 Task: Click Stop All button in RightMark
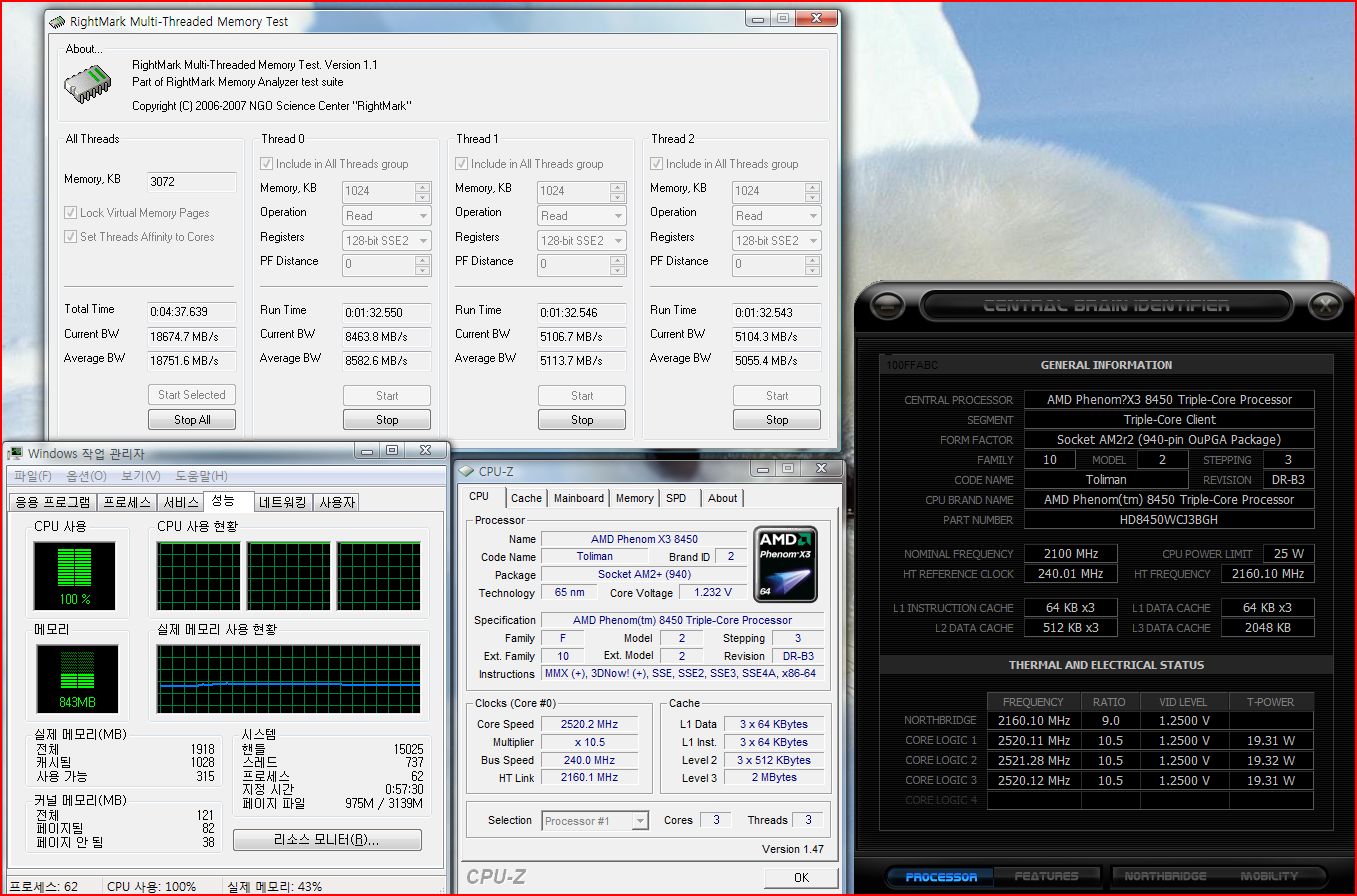[x=192, y=420]
